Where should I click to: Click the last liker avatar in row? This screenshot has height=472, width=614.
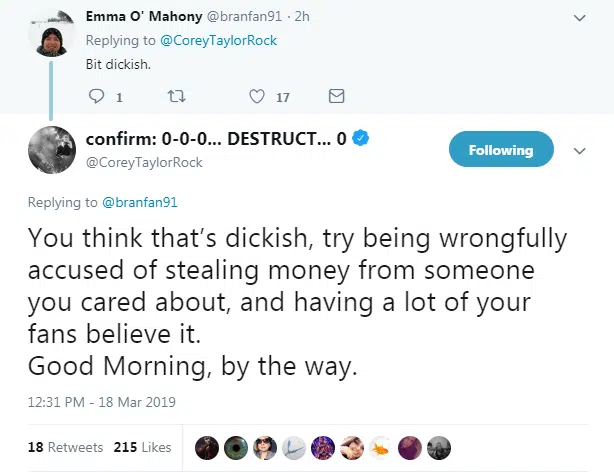tap(439, 447)
